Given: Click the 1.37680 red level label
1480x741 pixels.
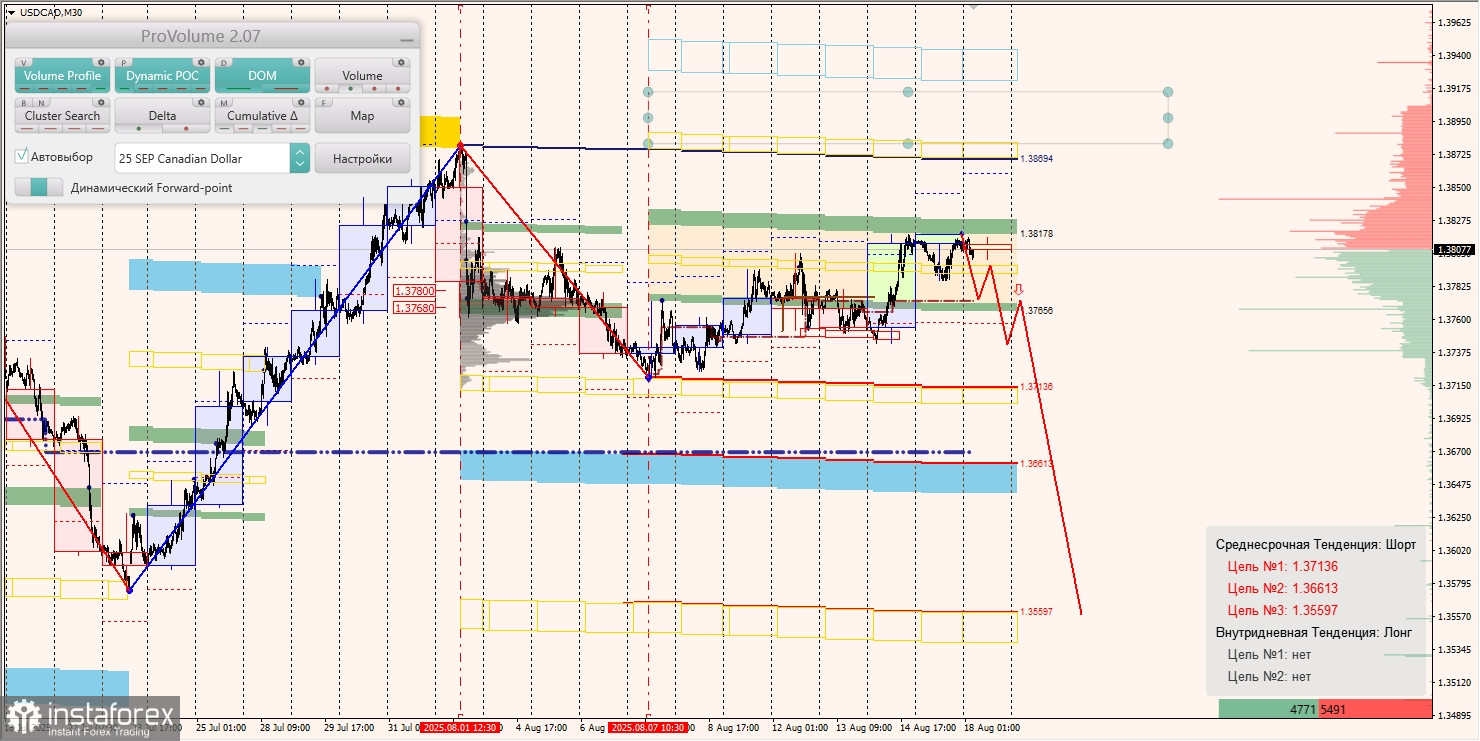Looking at the screenshot, I should tap(415, 308).
